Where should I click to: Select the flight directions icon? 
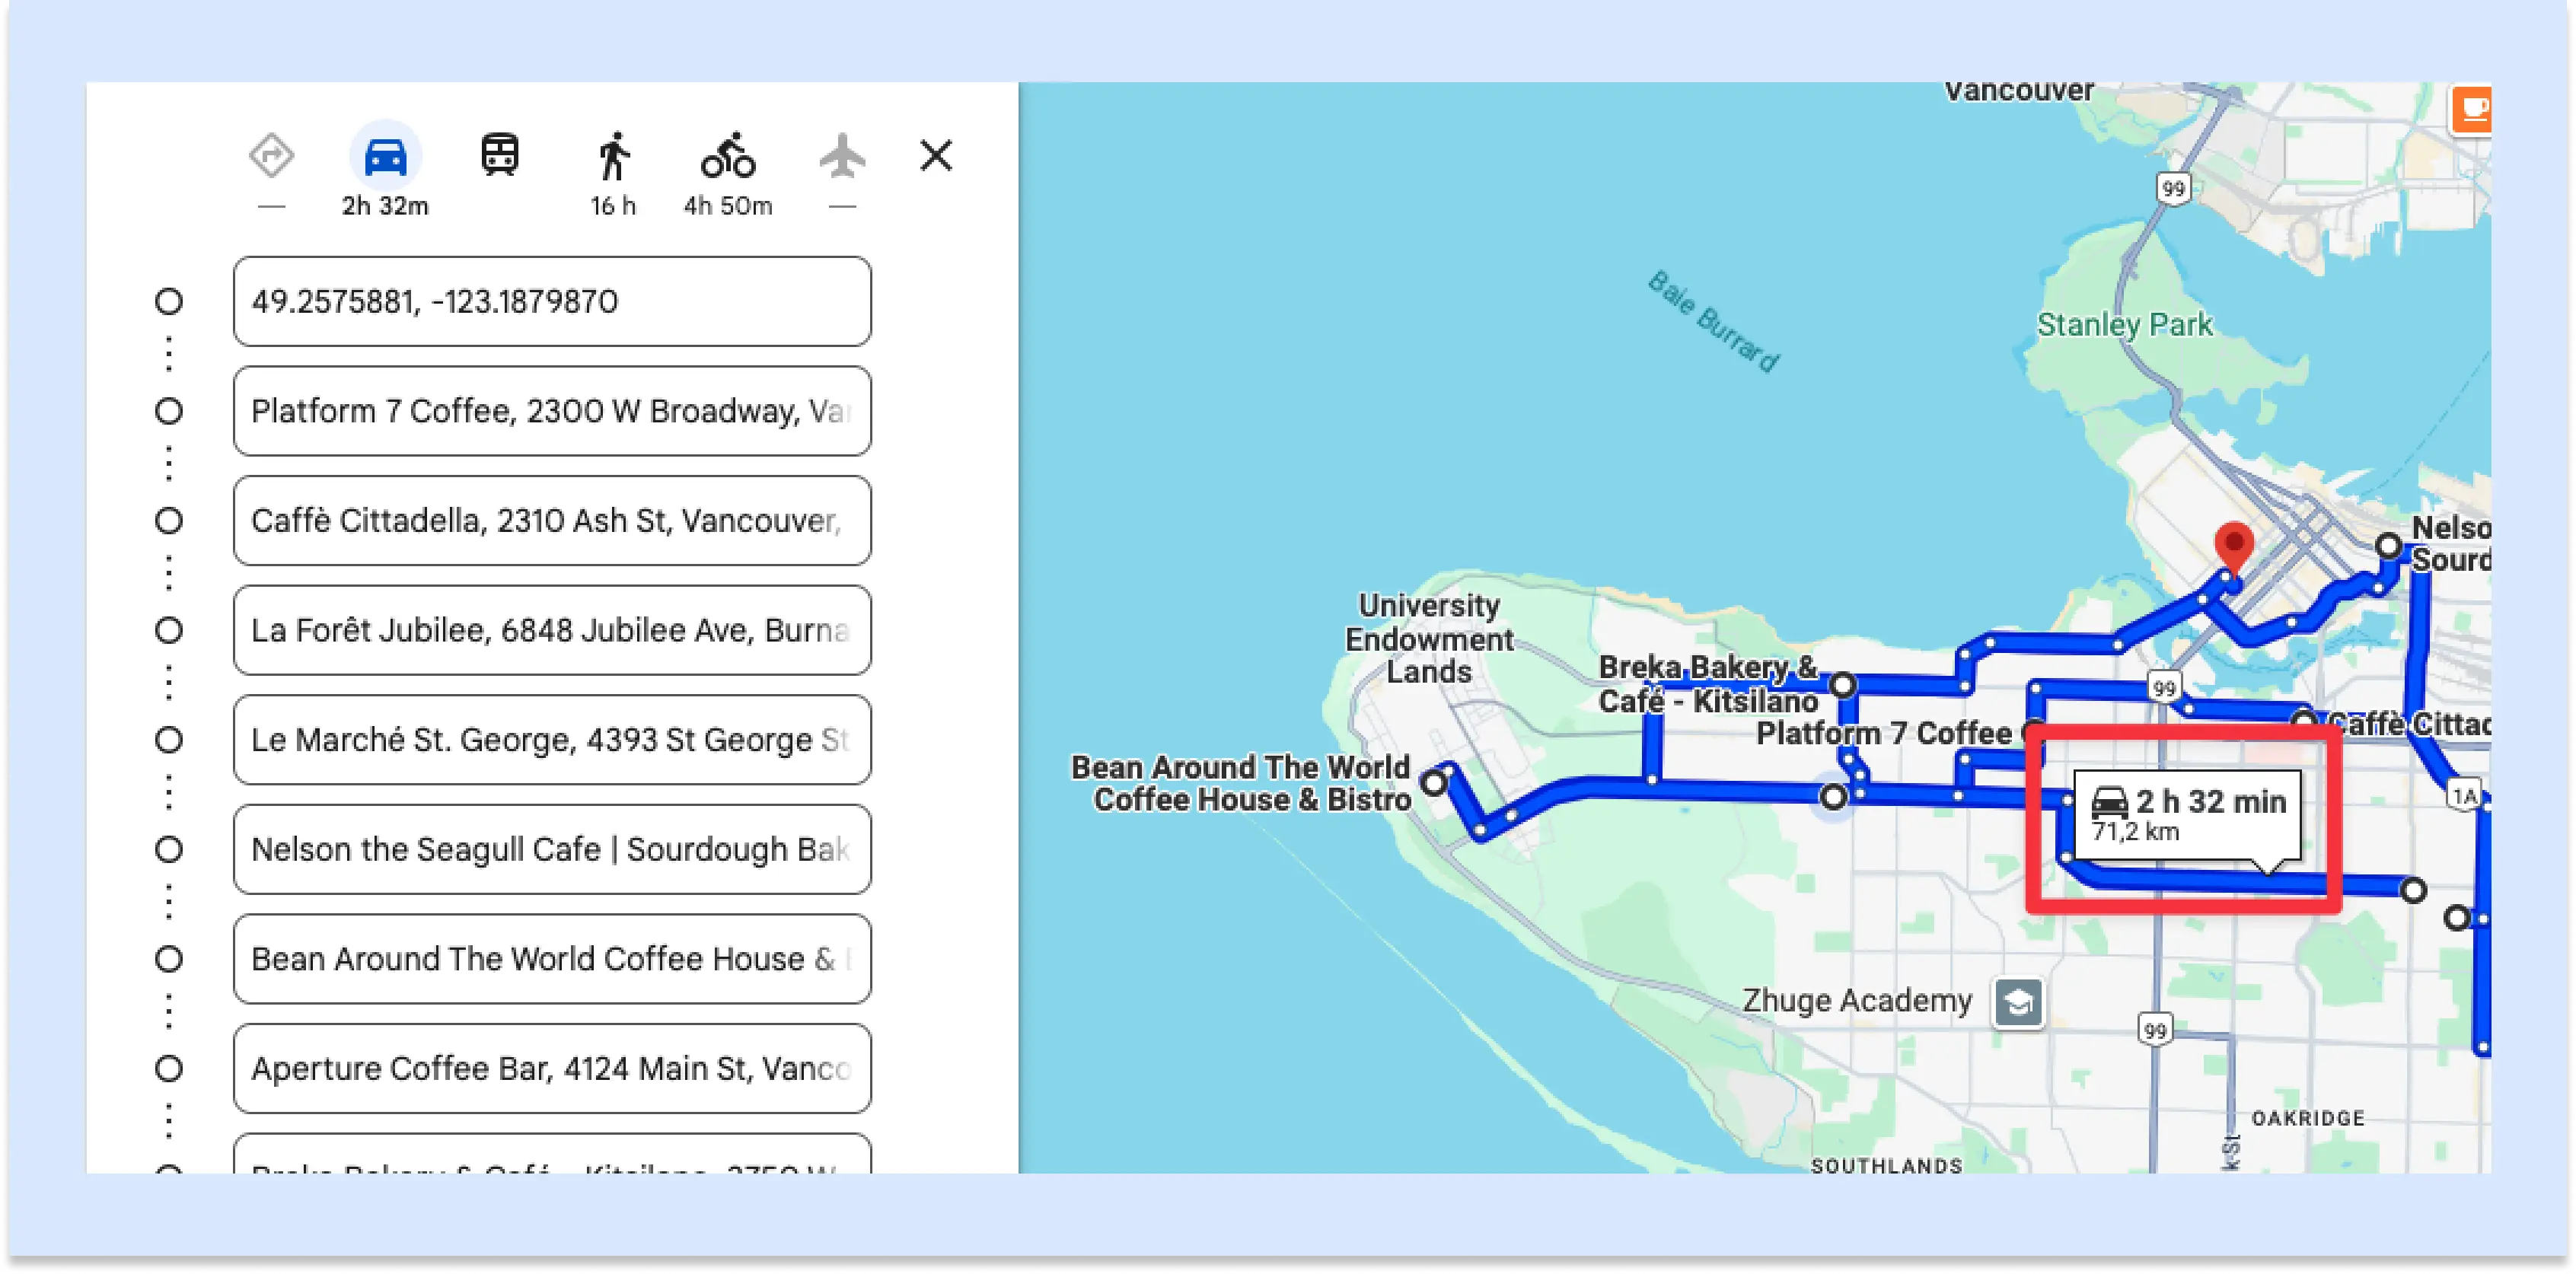click(838, 159)
